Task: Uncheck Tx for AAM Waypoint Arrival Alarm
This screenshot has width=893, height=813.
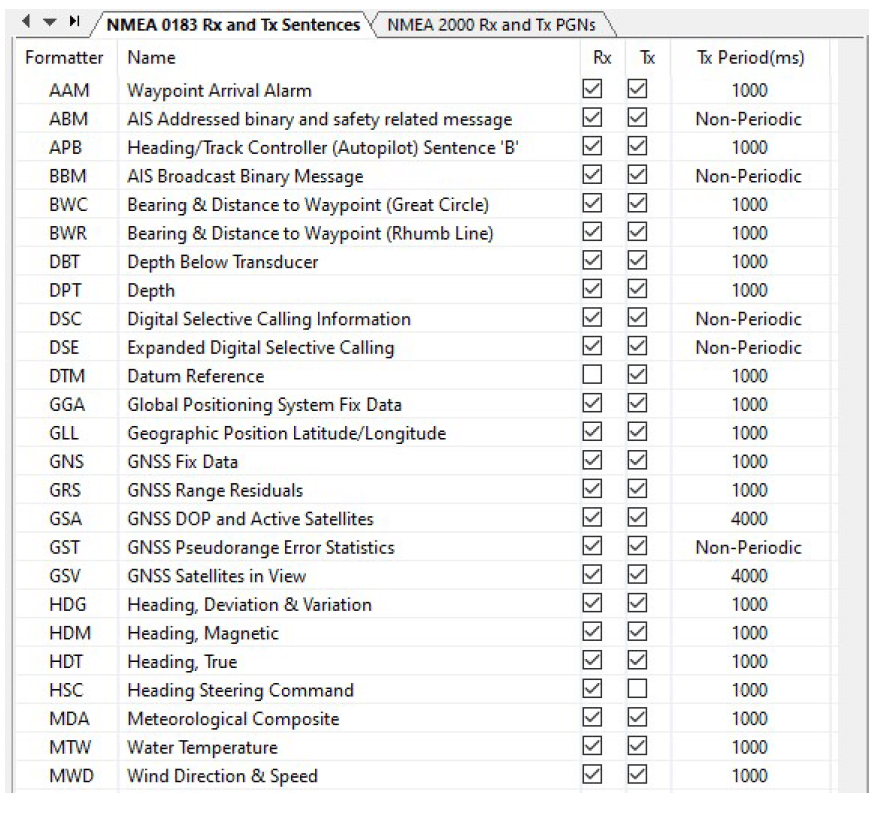Action: pos(637,89)
